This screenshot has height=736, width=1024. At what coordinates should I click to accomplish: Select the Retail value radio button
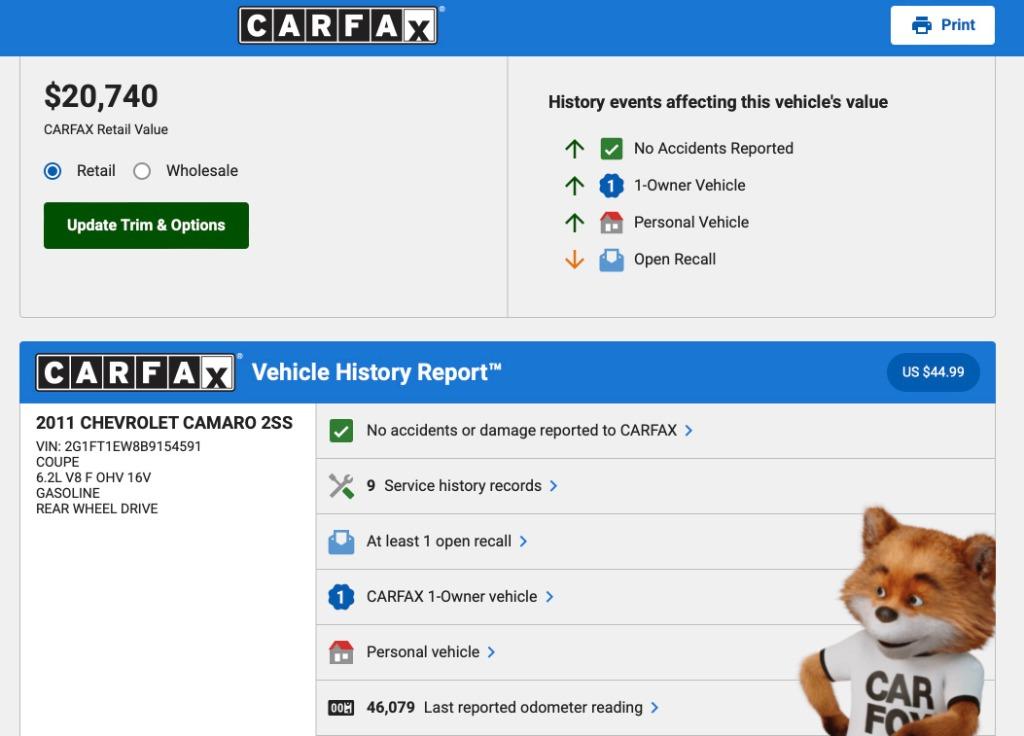[52, 171]
